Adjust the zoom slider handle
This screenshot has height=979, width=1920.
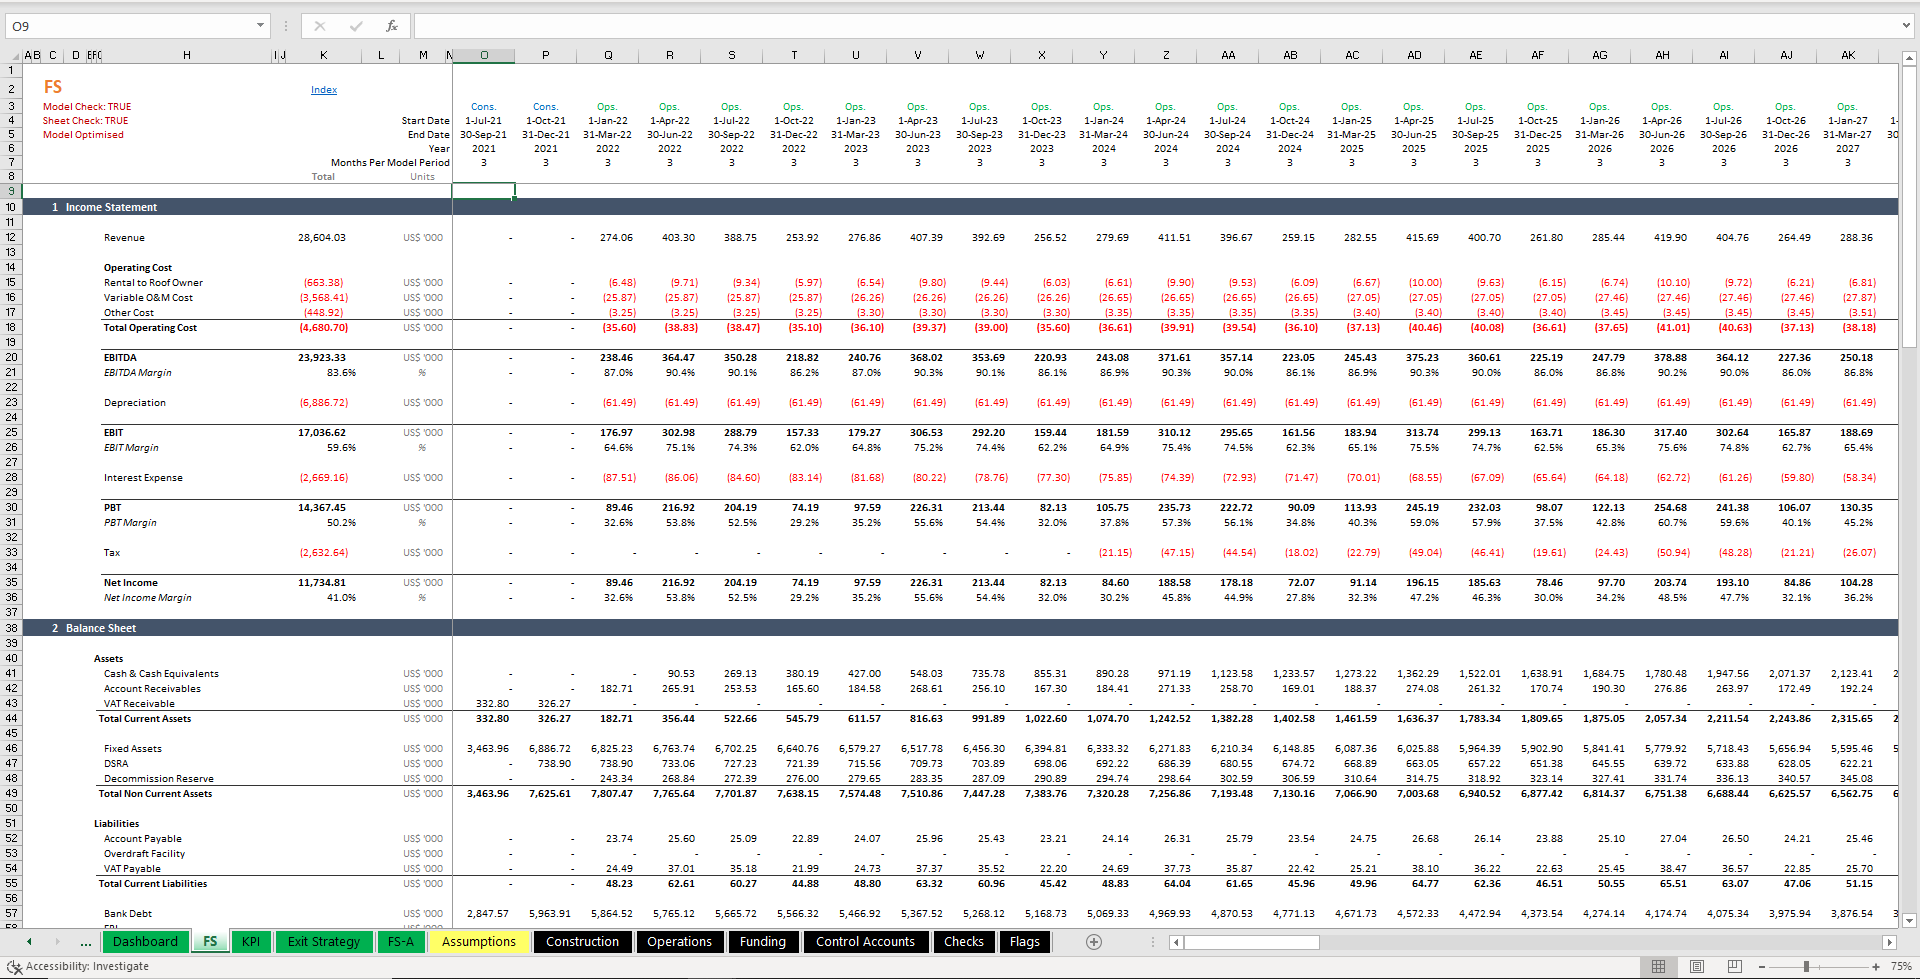[1806, 967]
